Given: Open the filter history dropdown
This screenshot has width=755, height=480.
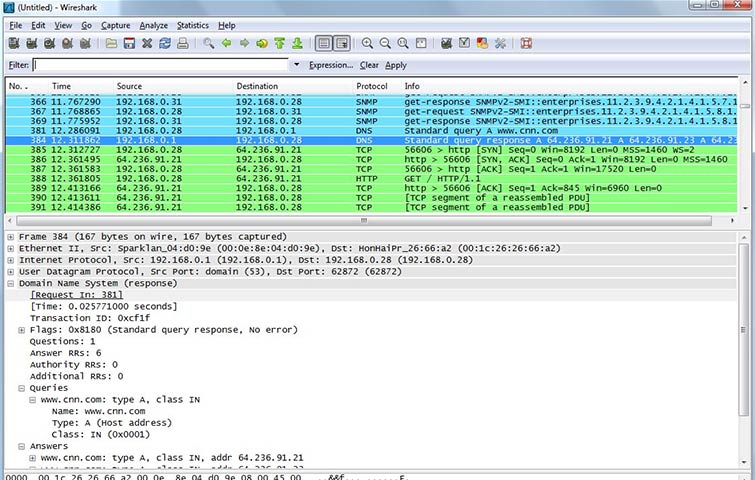Looking at the screenshot, I should point(297,65).
